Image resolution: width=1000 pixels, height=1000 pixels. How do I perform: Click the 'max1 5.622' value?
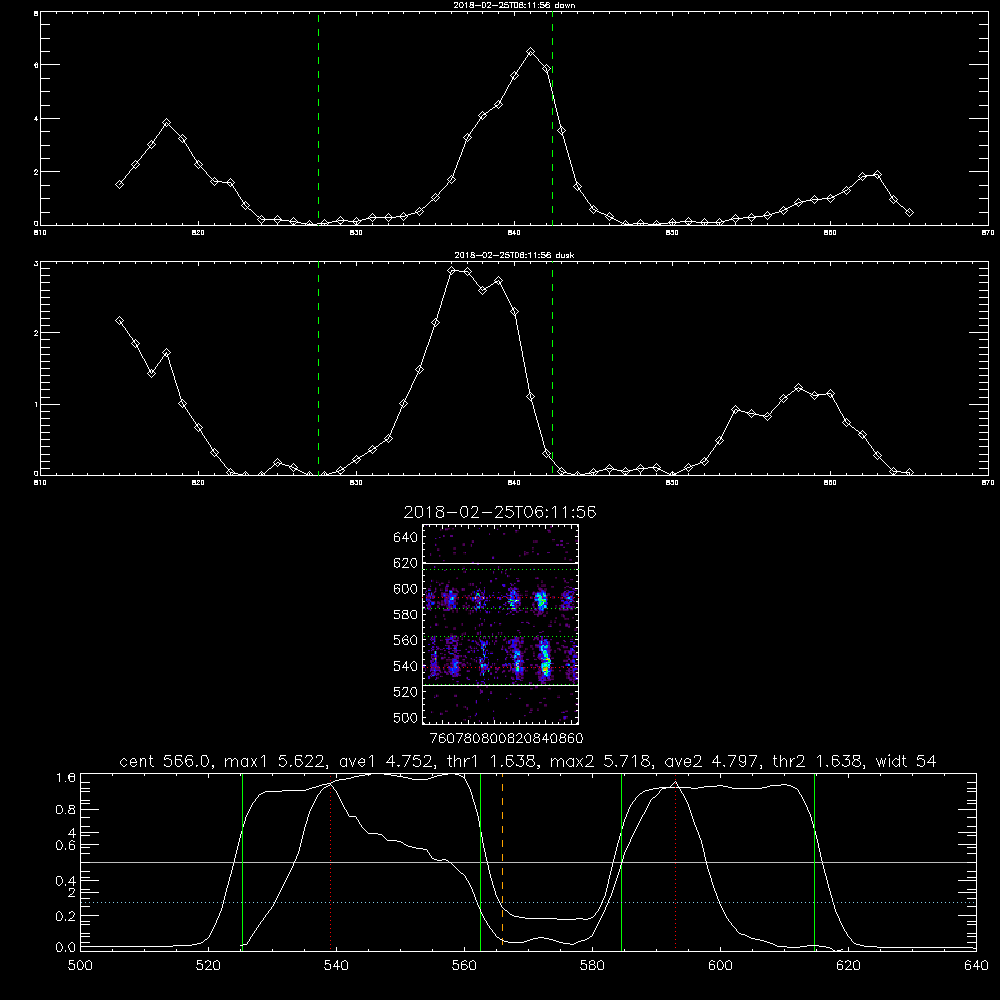272,761
